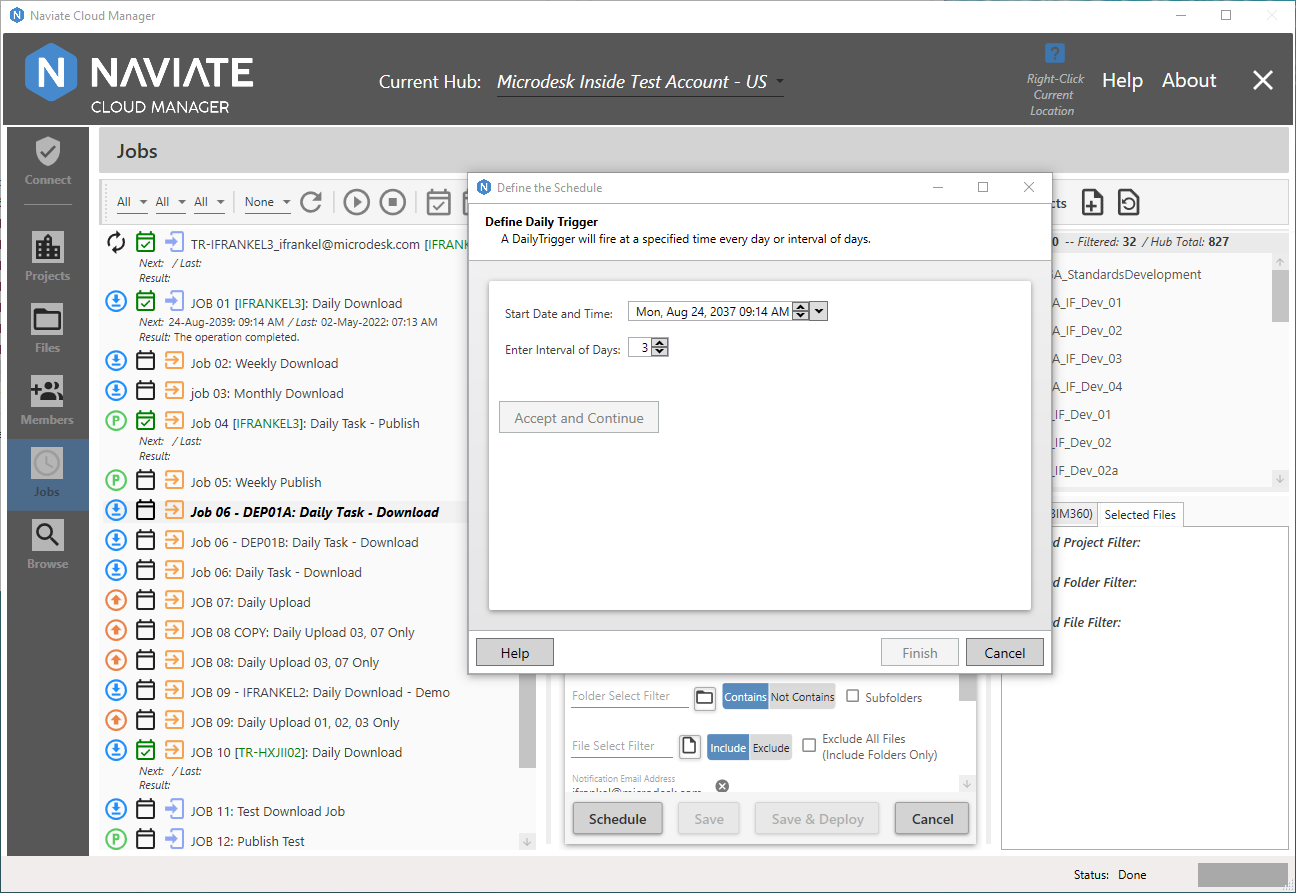Screen dimensions: 1296x893
Task: Go to the Files sidebar section
Action: coord(48,330)
